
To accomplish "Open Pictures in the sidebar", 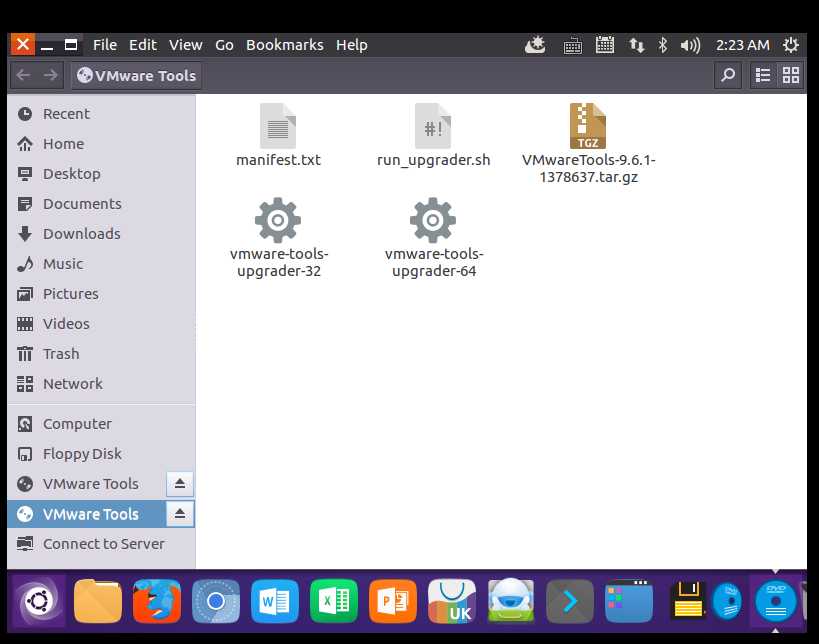I will pyautogui.click(x=101, y=294).
